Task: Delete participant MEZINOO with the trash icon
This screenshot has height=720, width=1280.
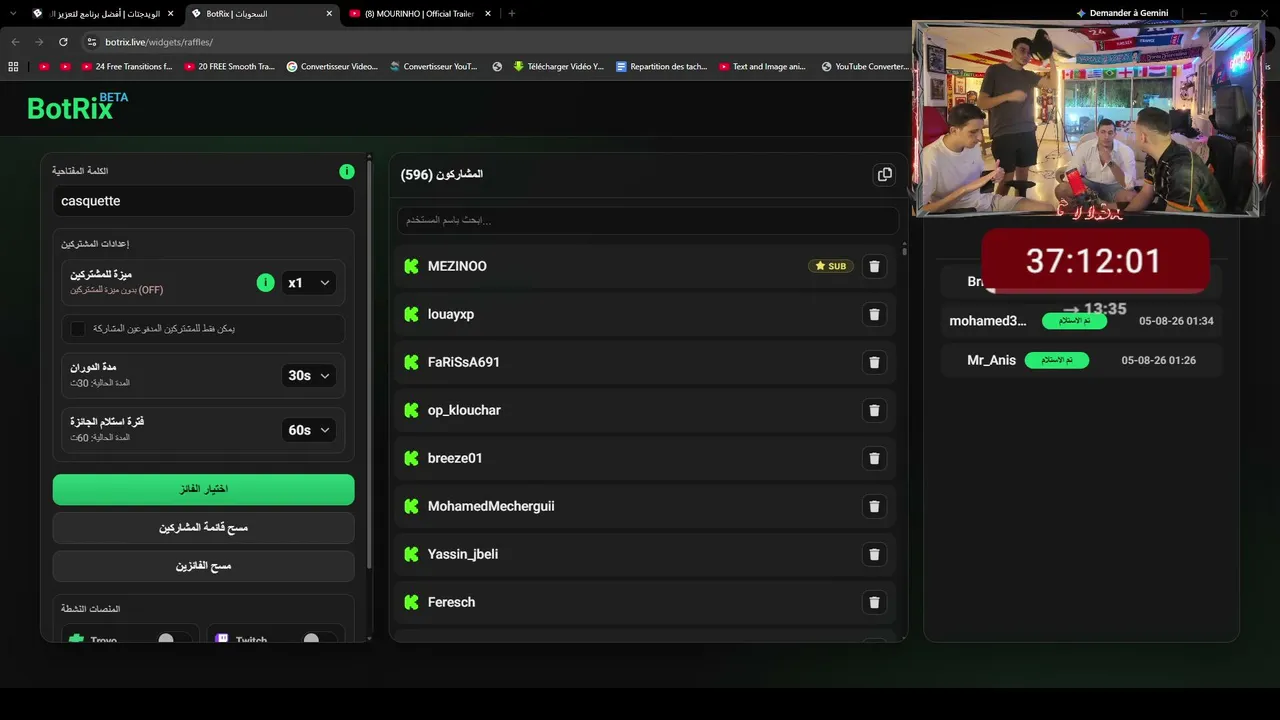Action: tap(874, 266)
